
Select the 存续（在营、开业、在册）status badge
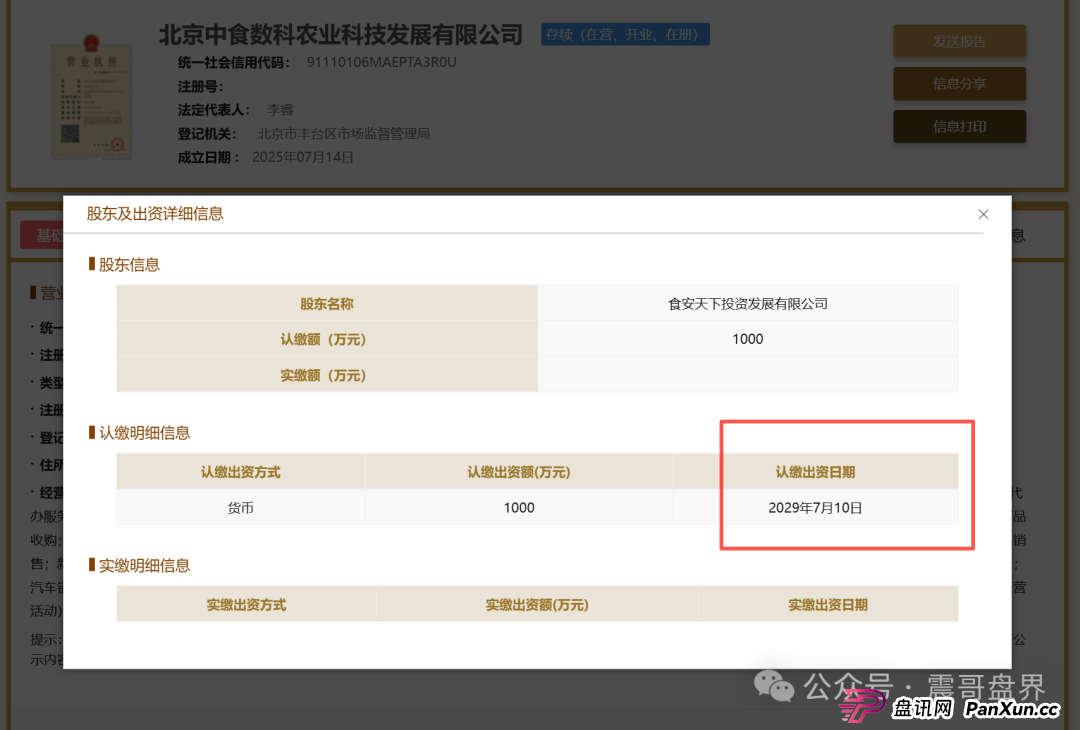tap(625, 33)
